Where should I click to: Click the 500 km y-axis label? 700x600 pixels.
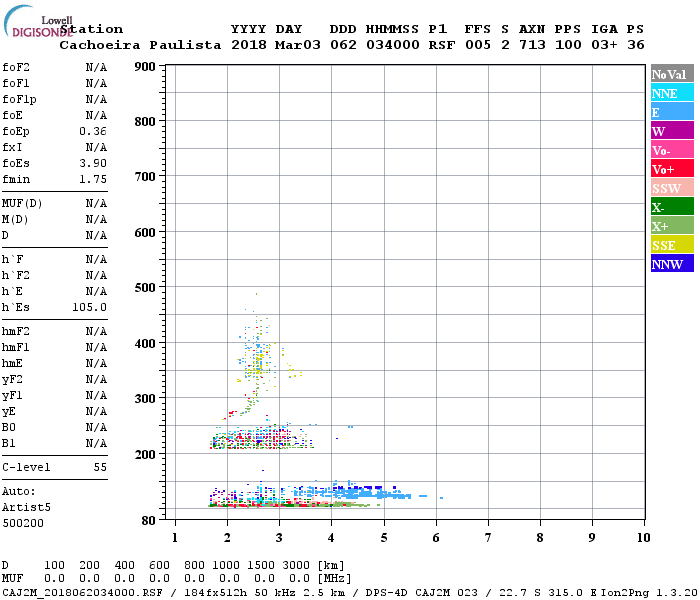(x=145, y=288)
